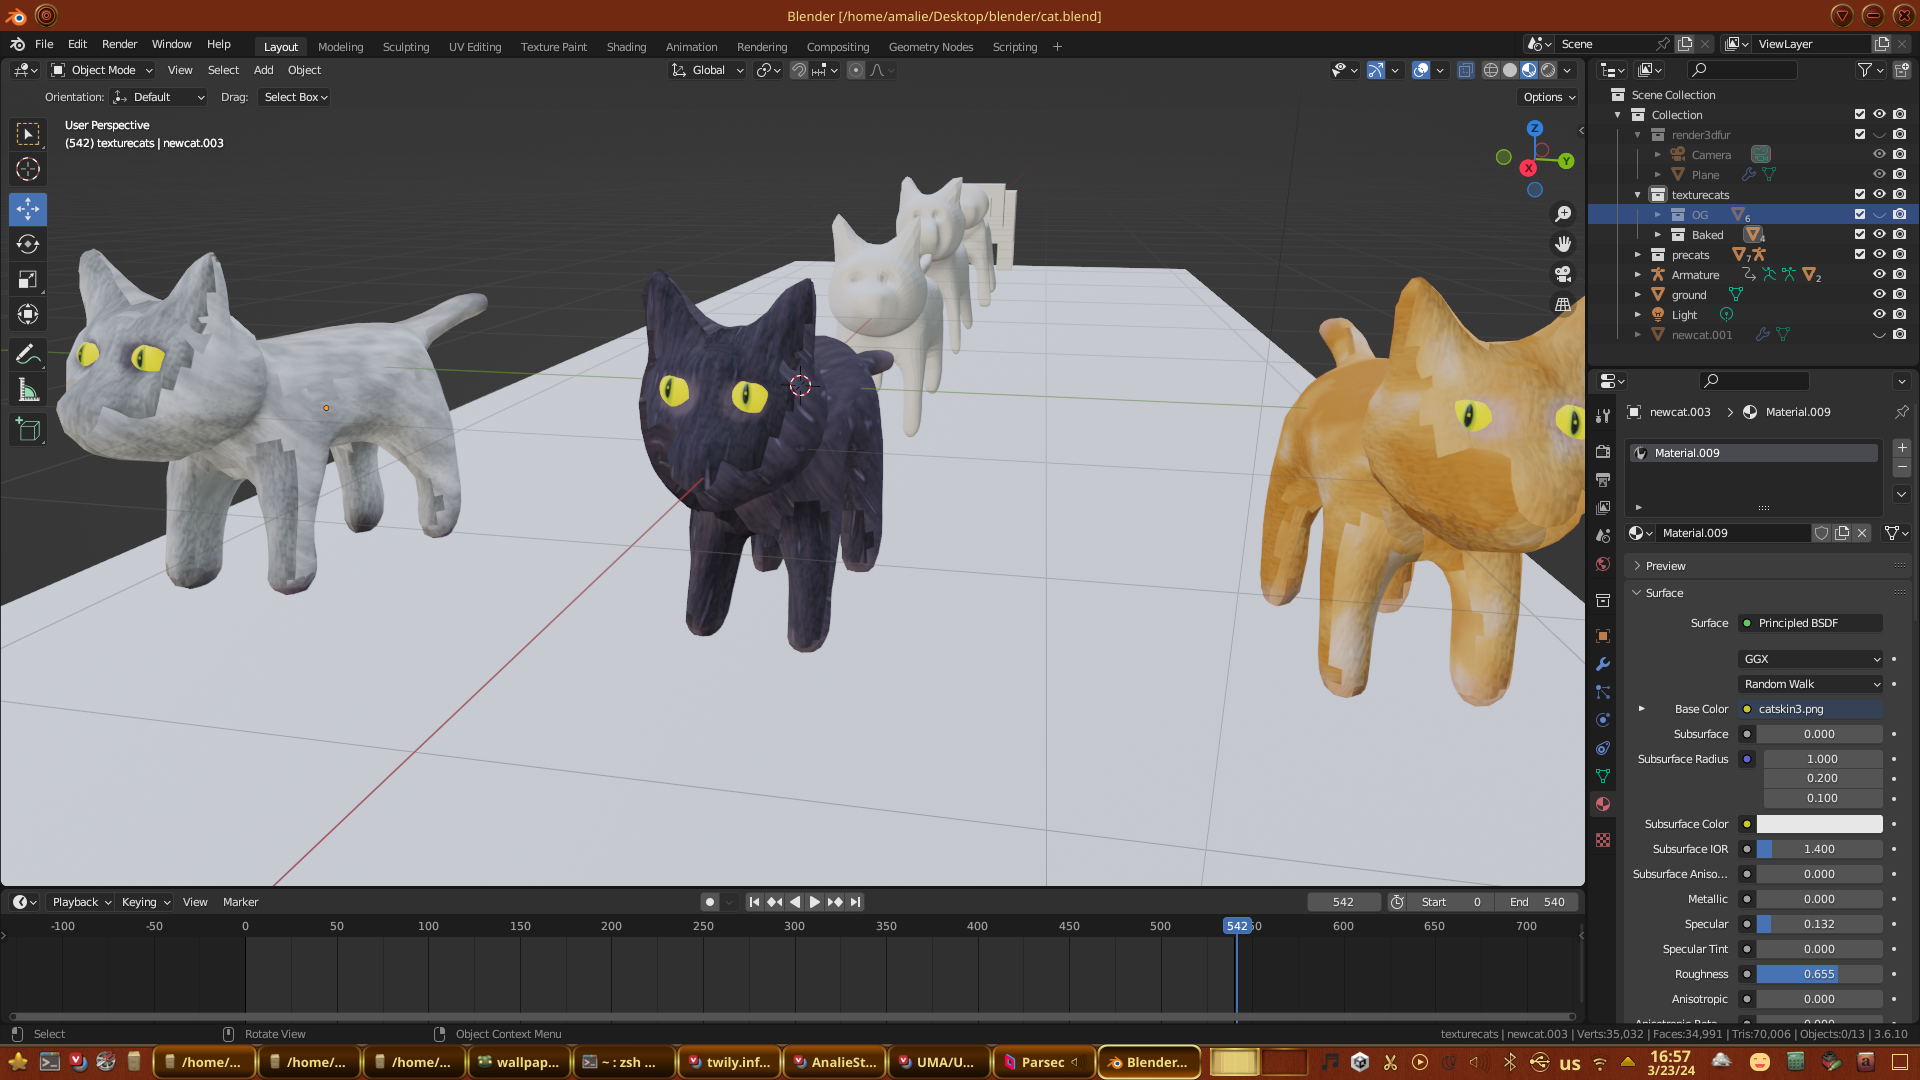Toggle camera view in viewport

pos(1563,274)
